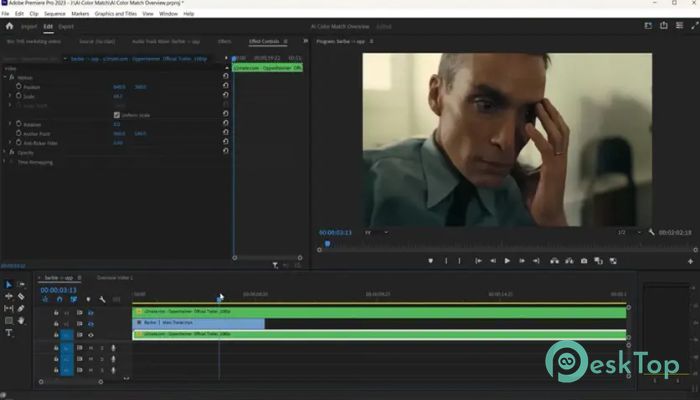Switch to the Effect Controls tab
This screenshot has height=400, width=700.
pos(264,42)
